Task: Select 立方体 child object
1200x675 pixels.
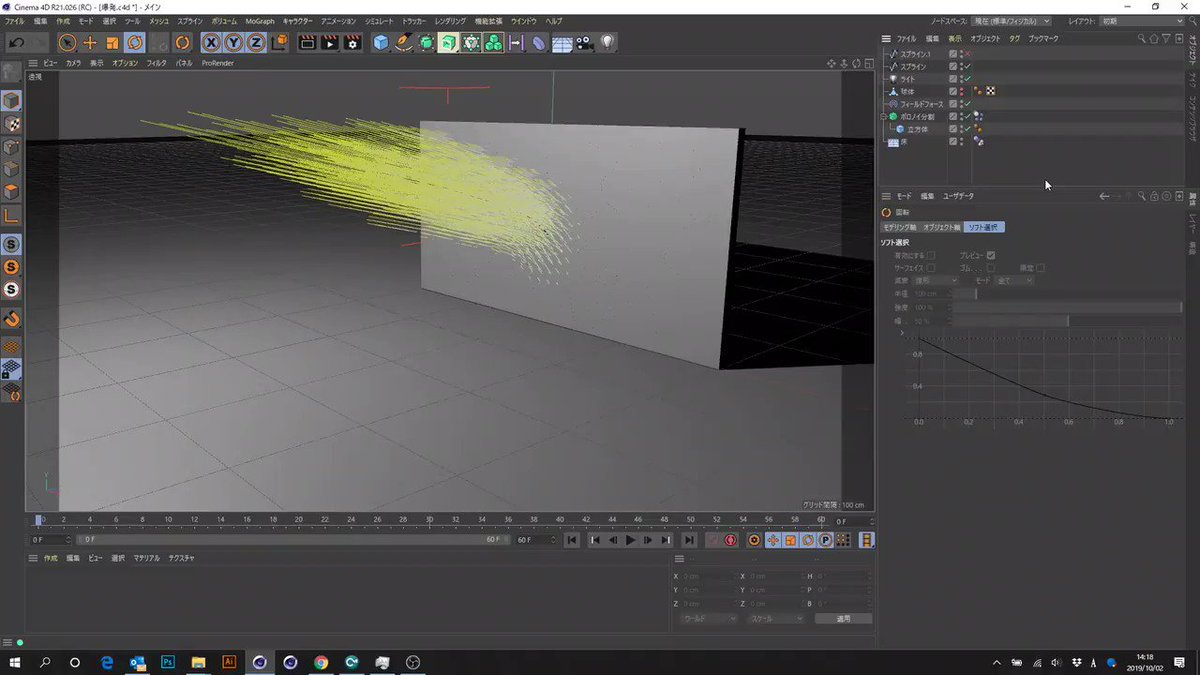Action: pos(917,129)
